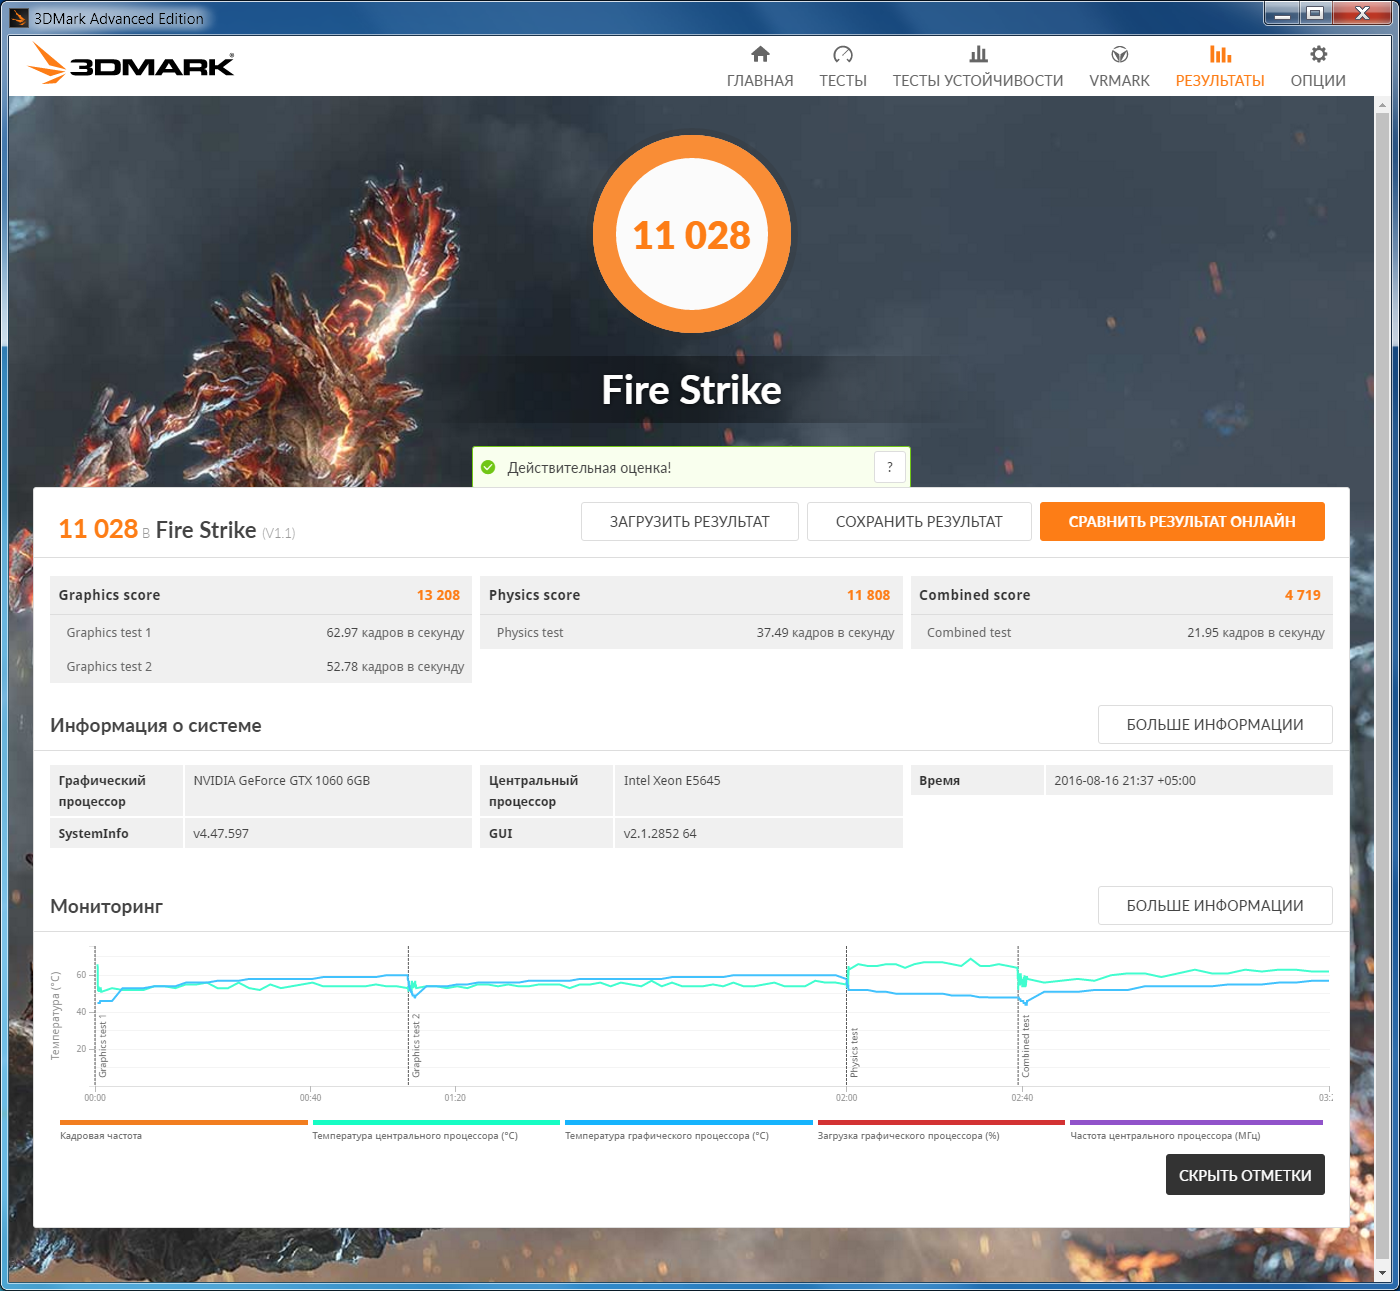Image resolution: width=1400 pixels, height=1291 pixels.
Task: Click the scrollbar down arrow
Action: (x=1382, y=1274)
